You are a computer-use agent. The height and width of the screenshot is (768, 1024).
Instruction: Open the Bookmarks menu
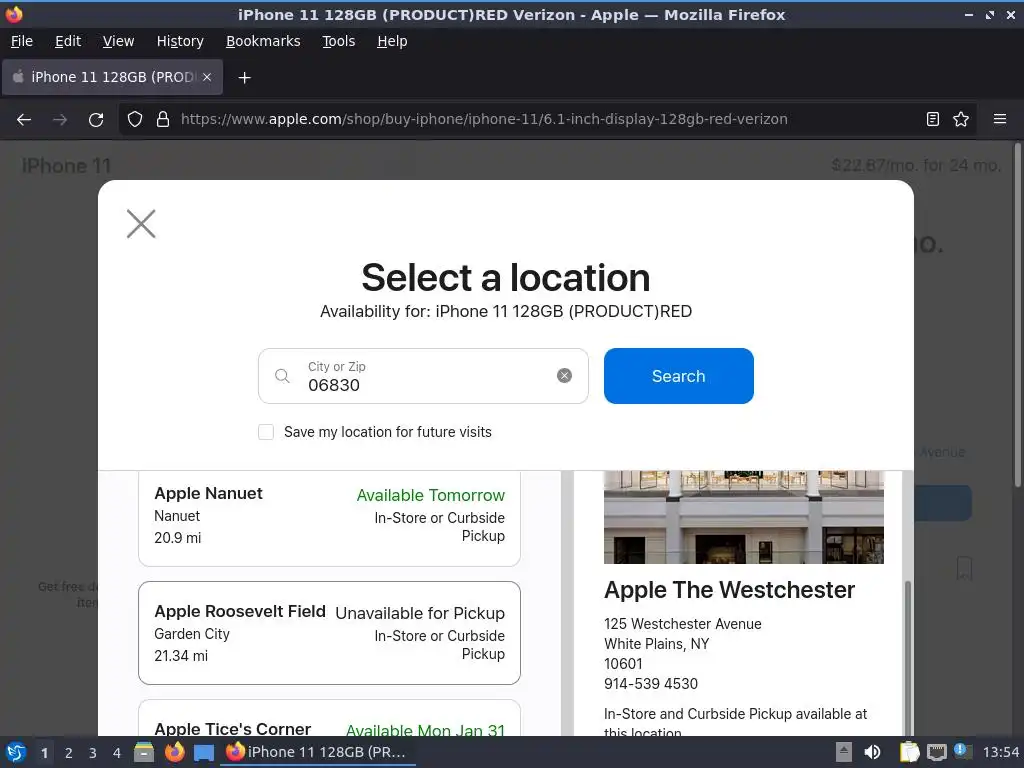263,41
